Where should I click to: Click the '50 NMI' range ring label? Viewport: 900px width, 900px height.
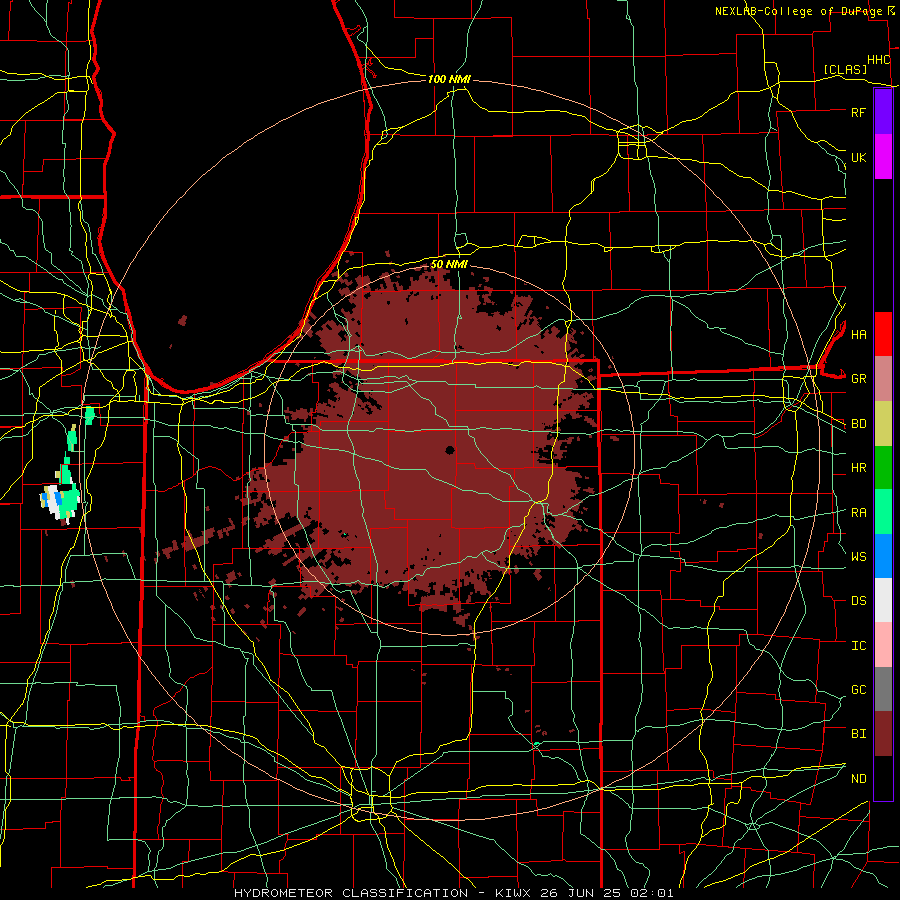tap(449, 264)
